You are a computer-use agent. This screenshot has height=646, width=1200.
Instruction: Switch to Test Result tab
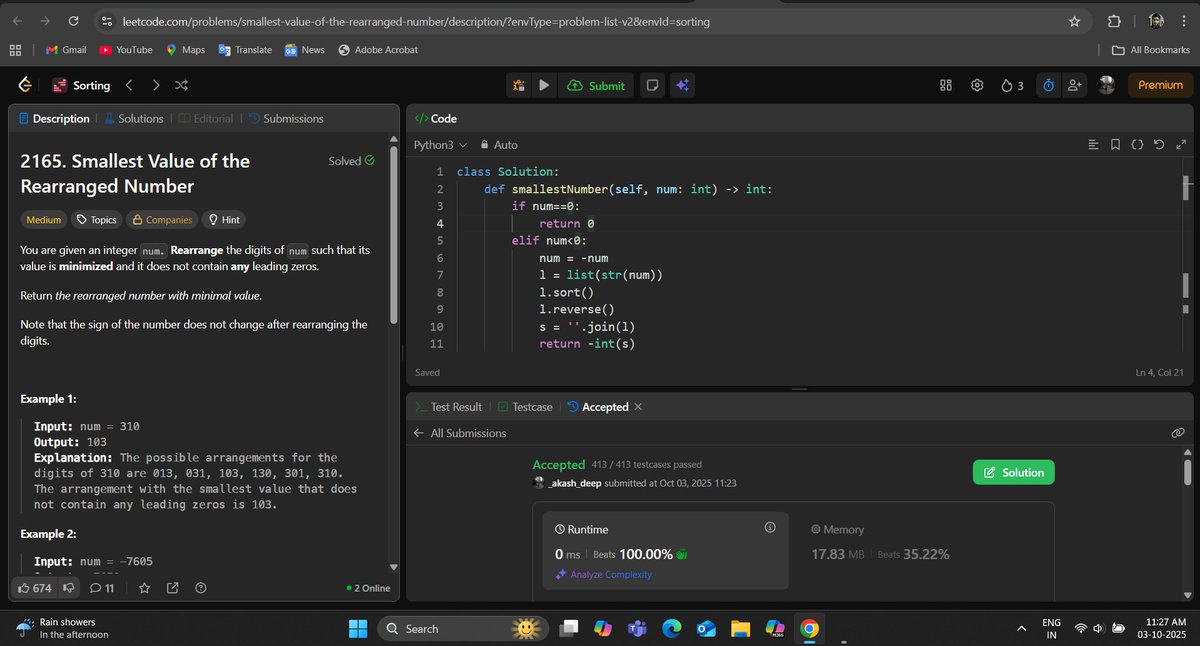(448, 407)
